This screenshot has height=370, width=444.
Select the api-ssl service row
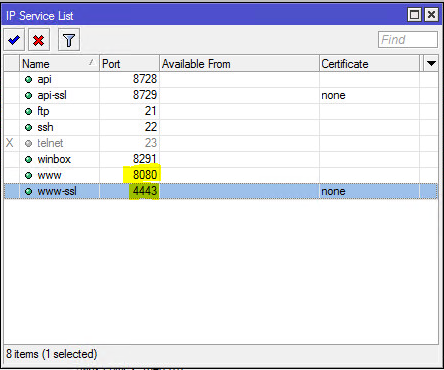point(221,95)
